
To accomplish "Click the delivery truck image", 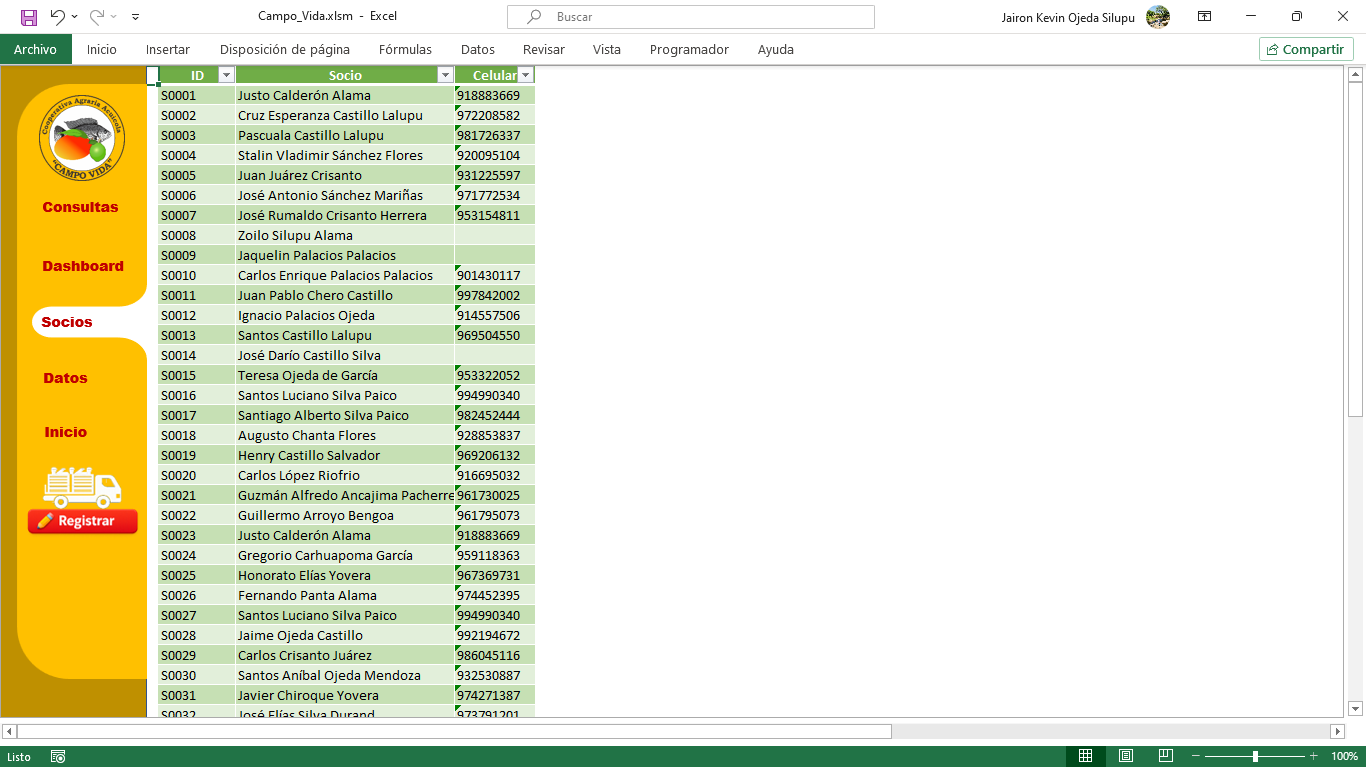I will click(x=82, y=487).
